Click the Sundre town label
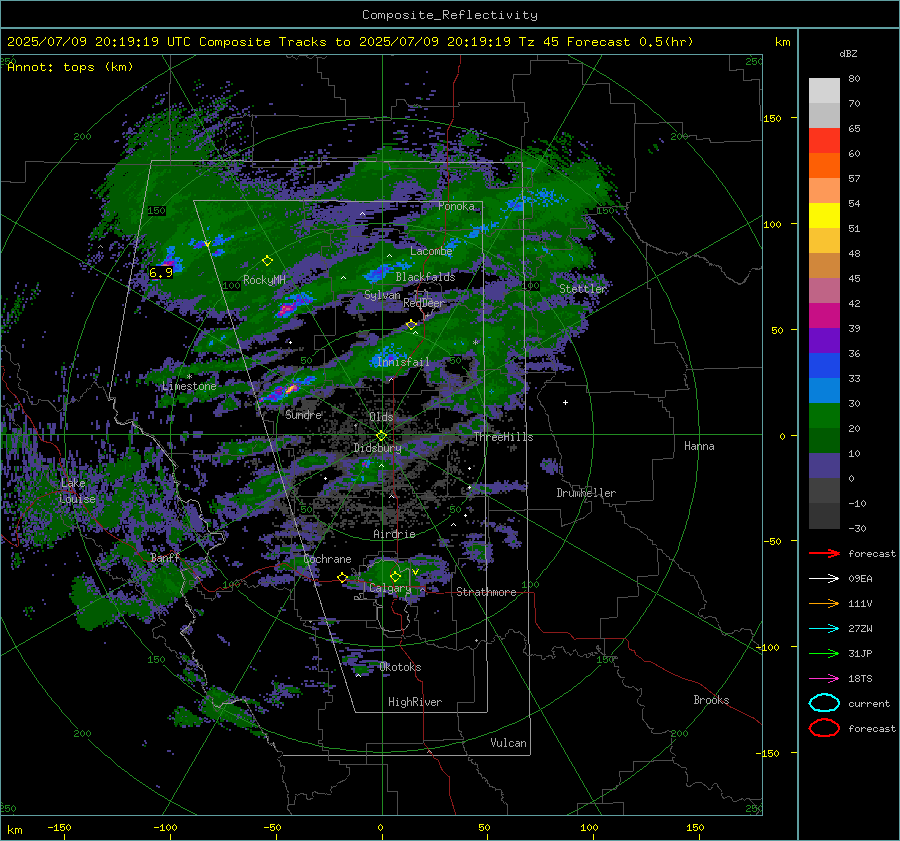The width and height of the screenshot is (900, 841). pyautogui.click(x=304, y=415)
